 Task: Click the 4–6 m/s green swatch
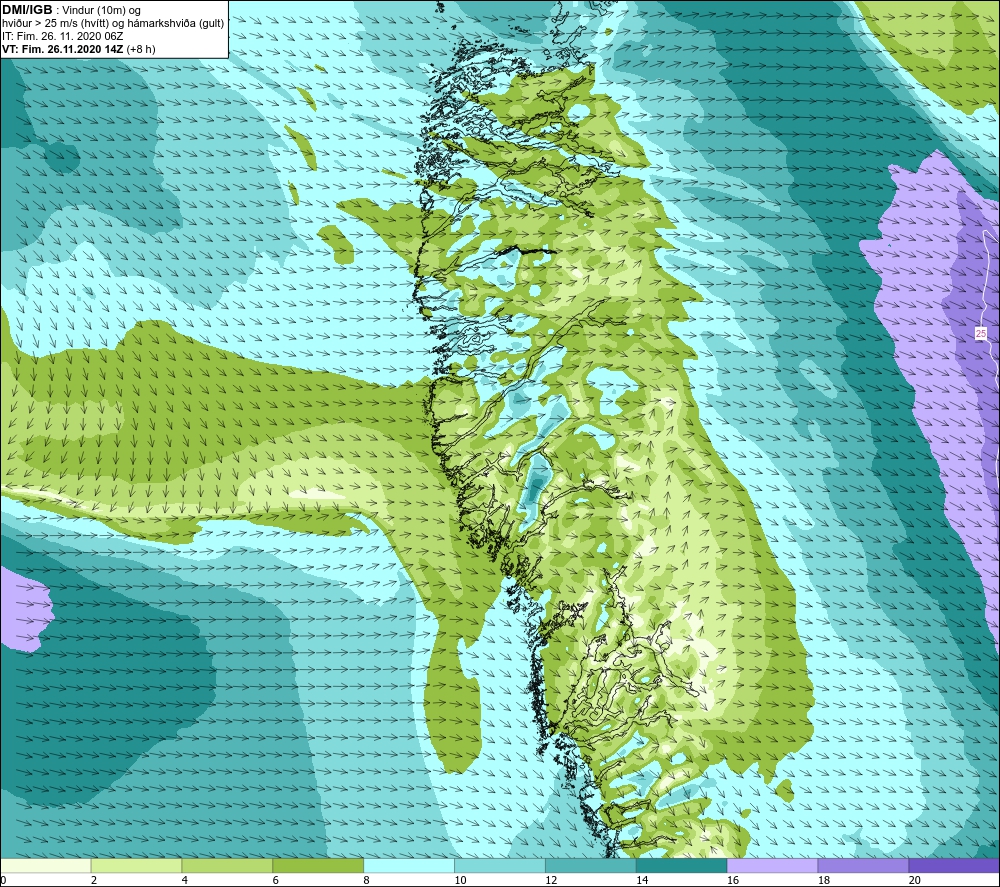tap(227, 865)
